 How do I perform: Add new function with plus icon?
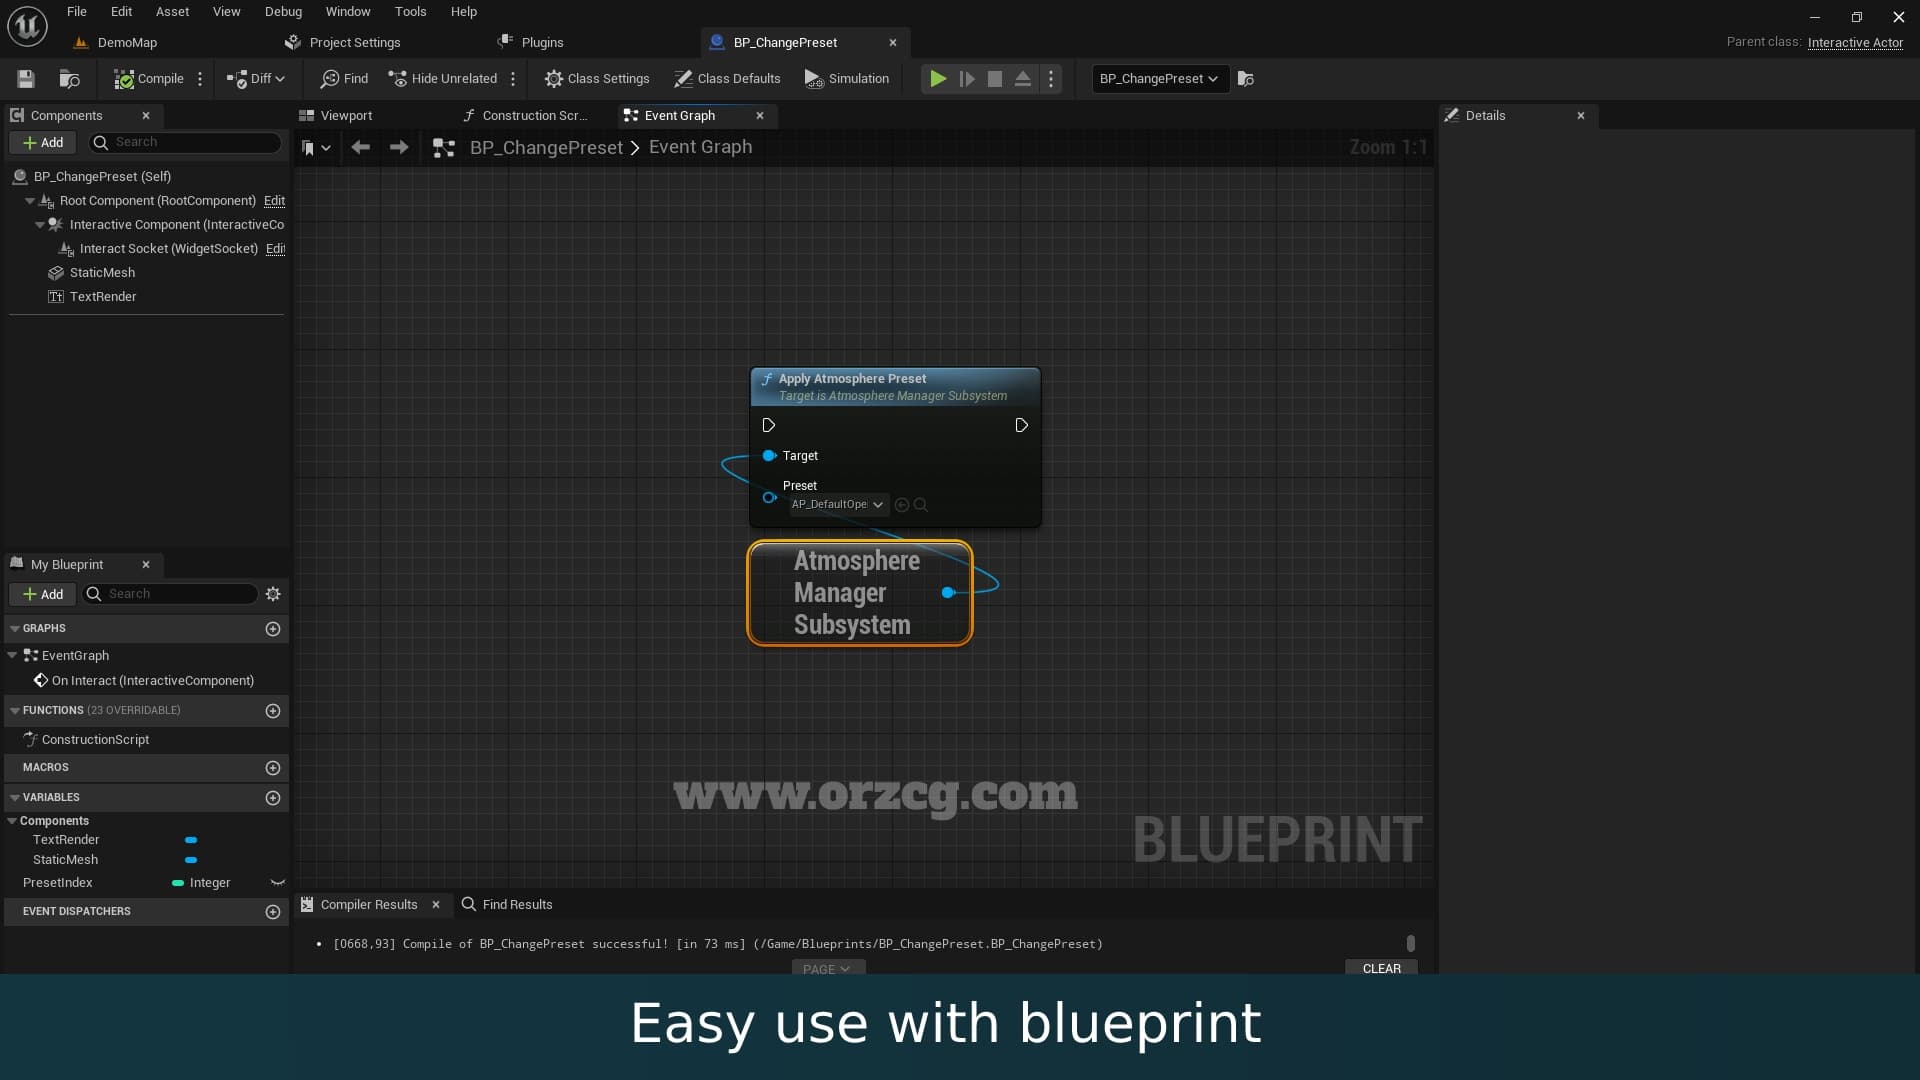[273, 711]
